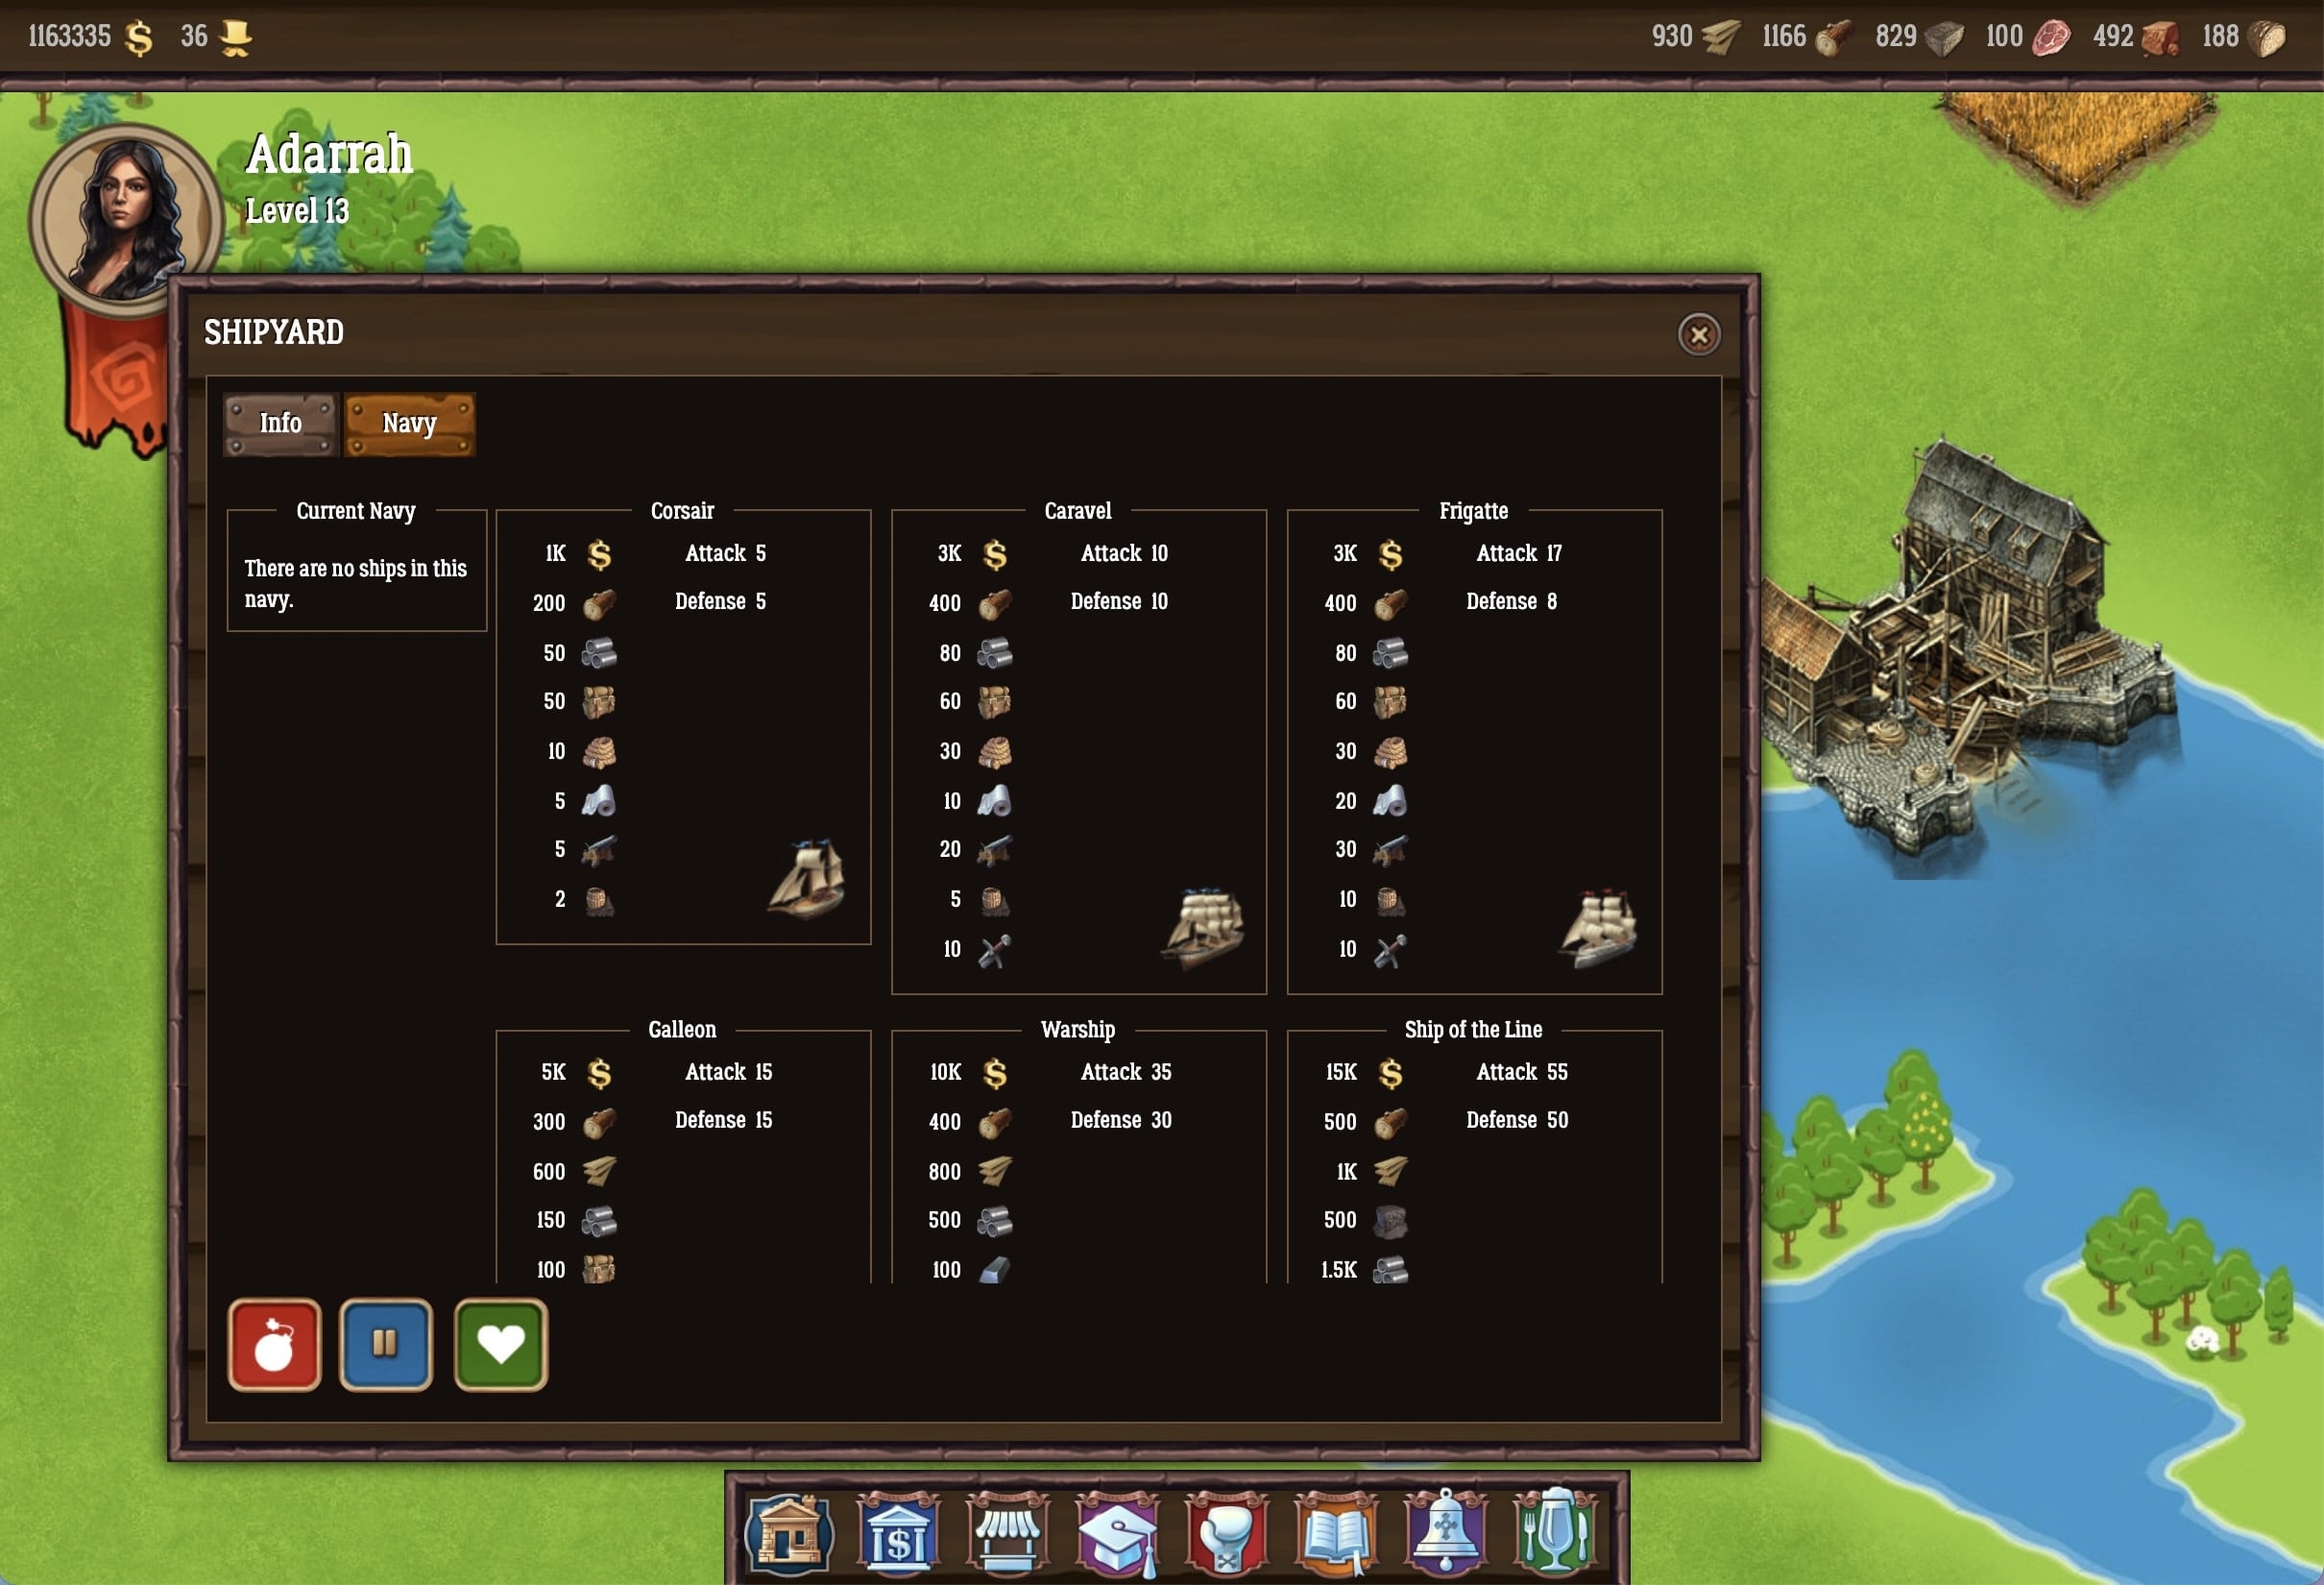
Task: Click the graduation cap education icon
Action: 1117,1533
